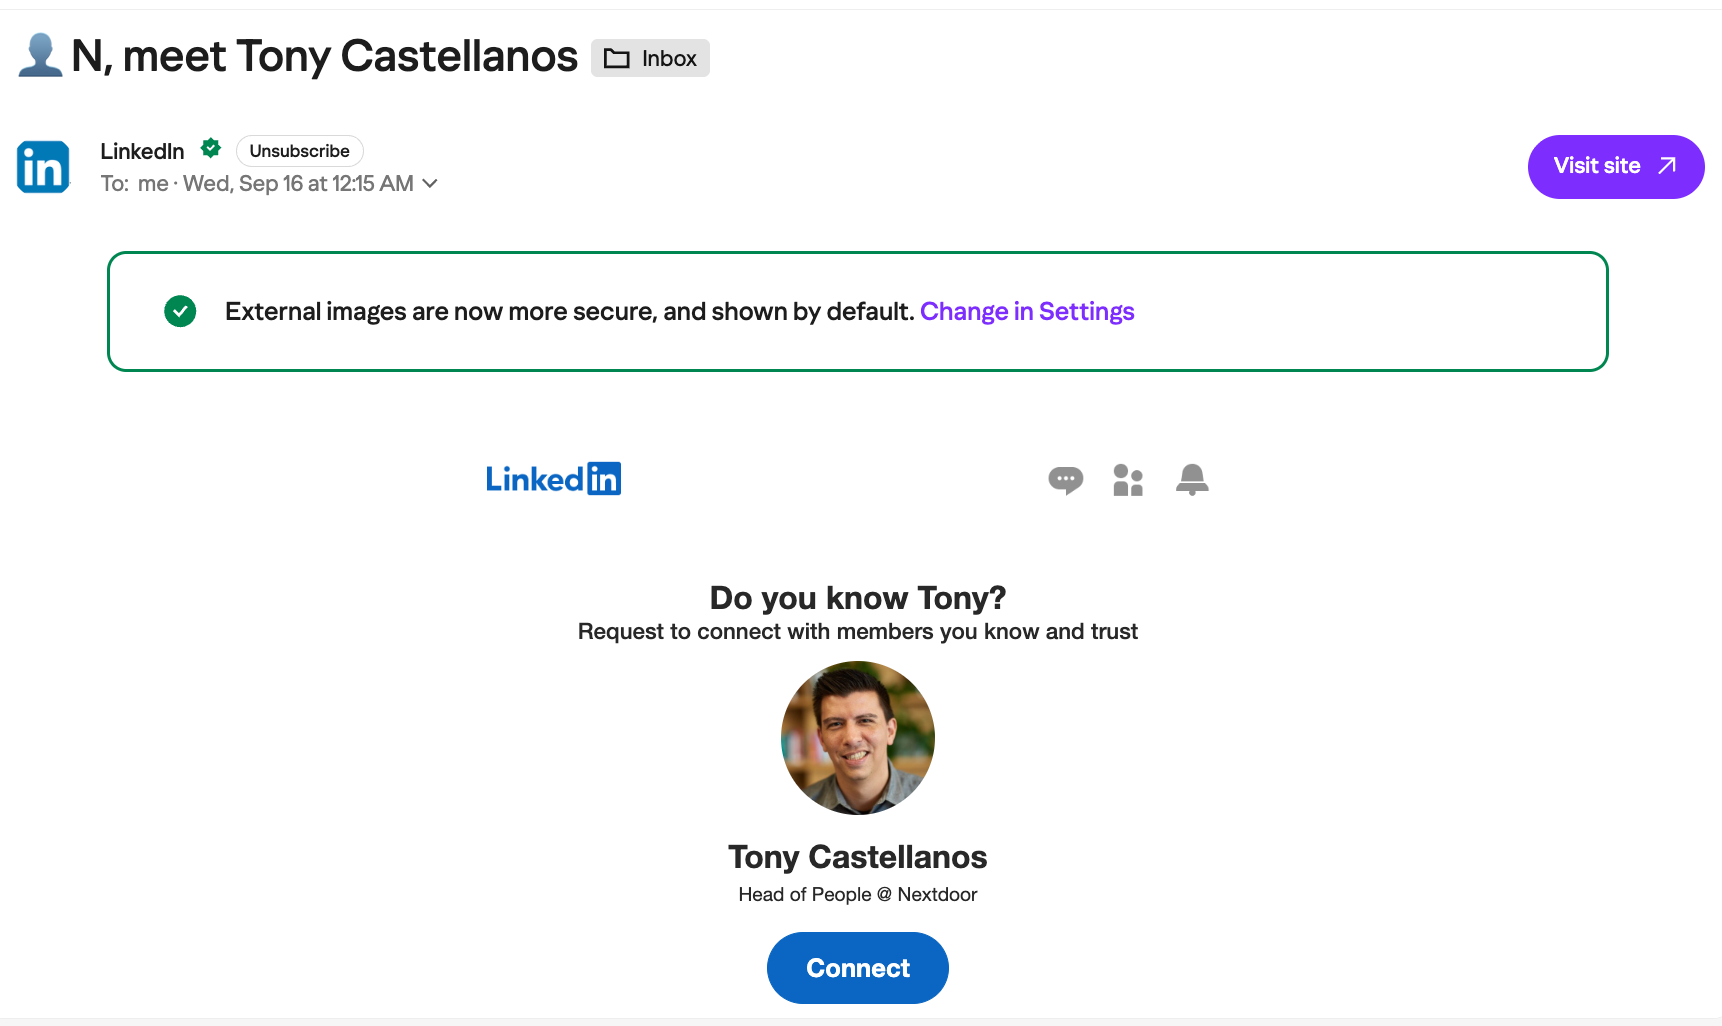Click the Inbox folder label
1722x1026 pixels.
(x=650, y=58)
